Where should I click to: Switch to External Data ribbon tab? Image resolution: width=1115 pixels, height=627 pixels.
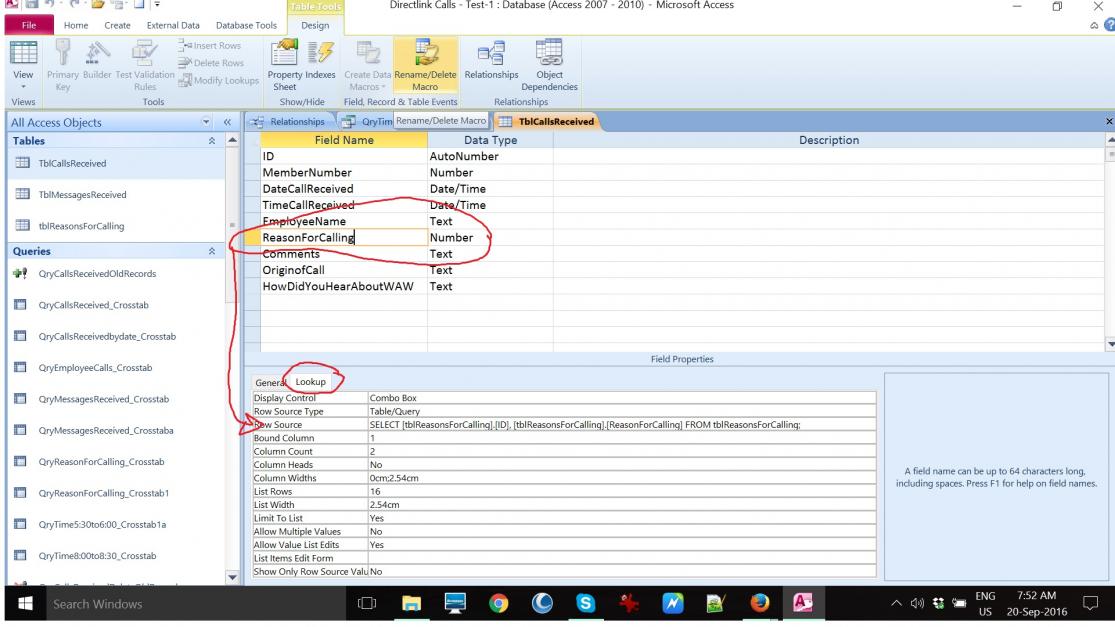click(173, 25)
